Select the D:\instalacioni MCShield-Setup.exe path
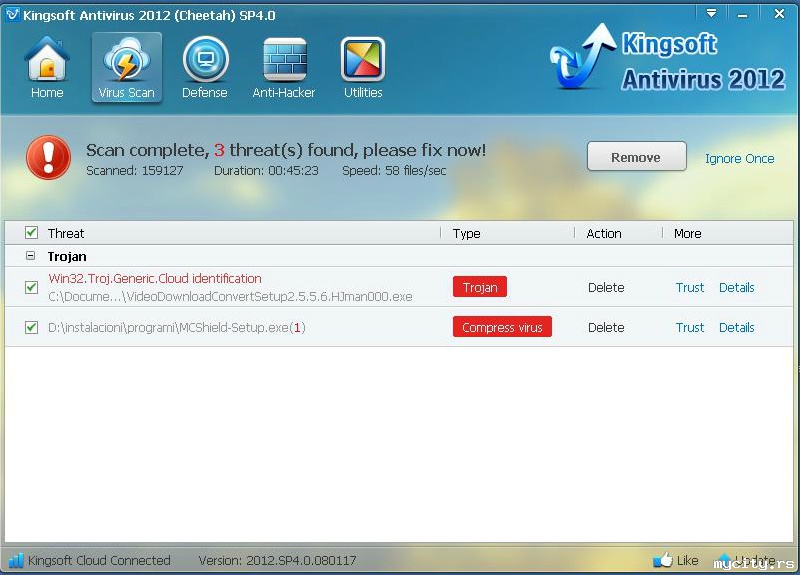This screenshot has height=575, width=800. click(177, 327)
